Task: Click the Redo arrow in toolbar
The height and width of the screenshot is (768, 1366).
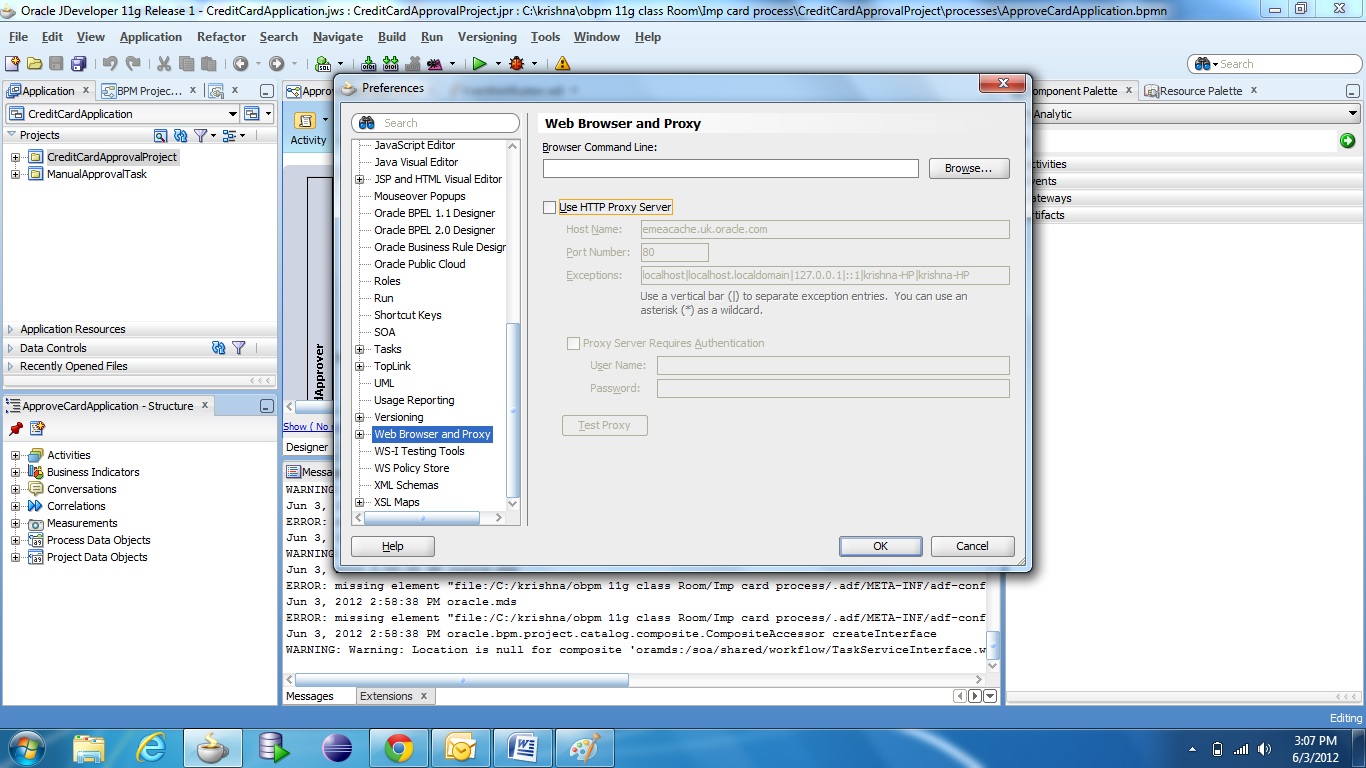Action: point(133,63)
